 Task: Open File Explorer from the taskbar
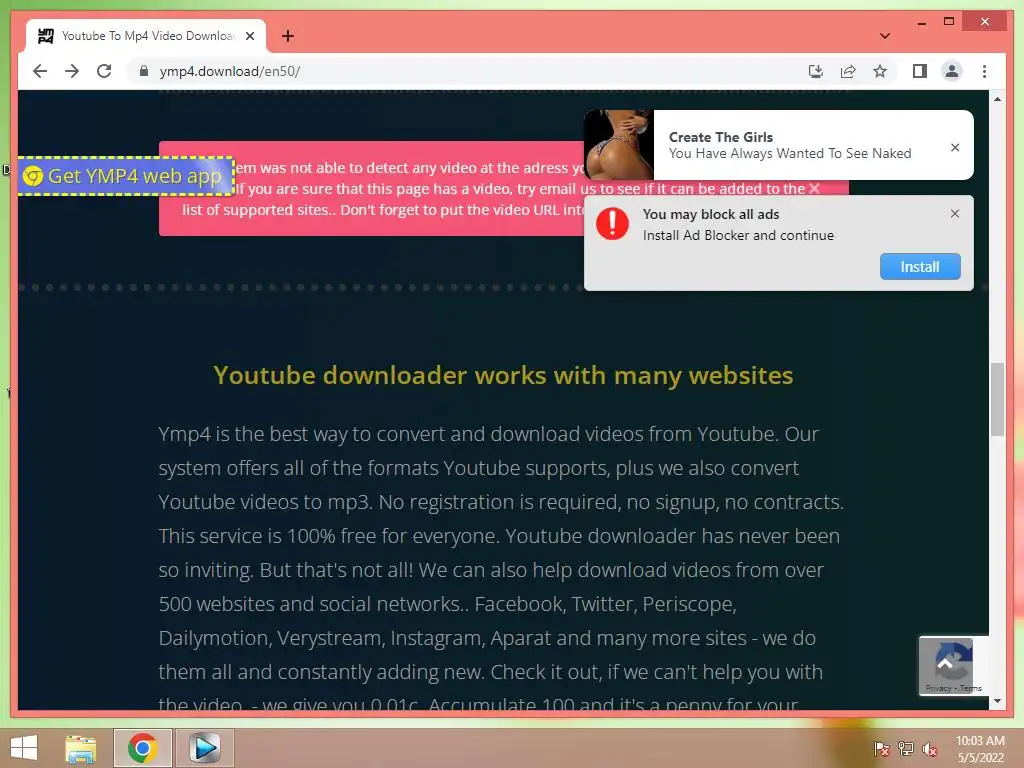[x=81, y=748]
